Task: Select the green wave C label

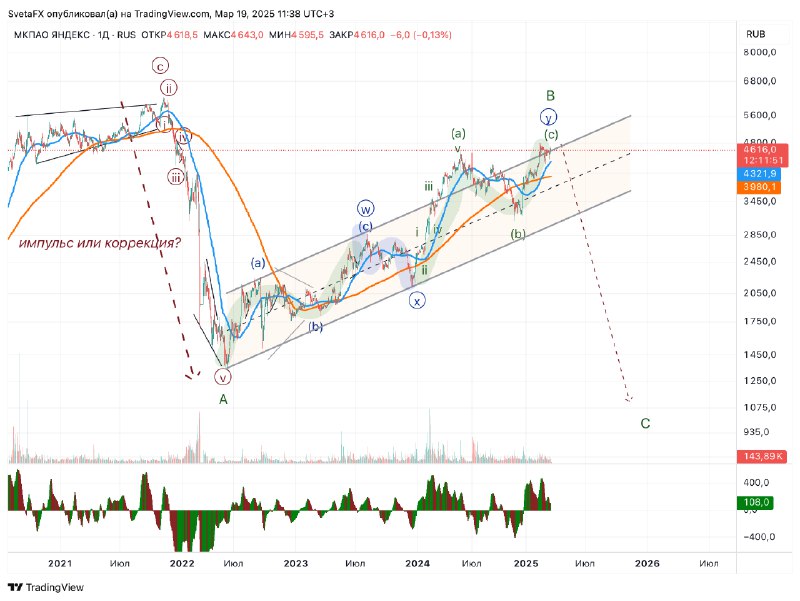Action: click(x=645, y=423)
